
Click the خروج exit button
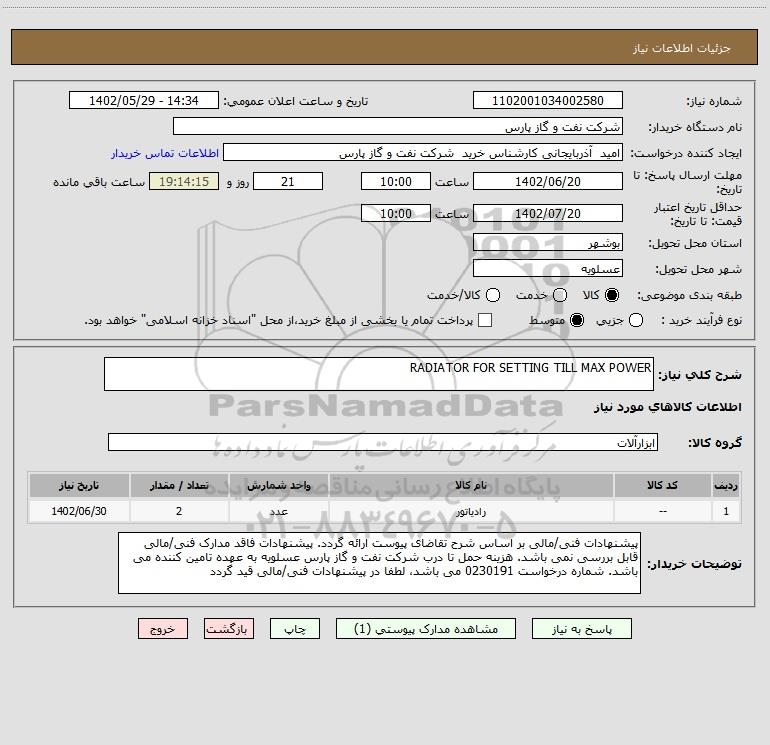tap(163, 629)
